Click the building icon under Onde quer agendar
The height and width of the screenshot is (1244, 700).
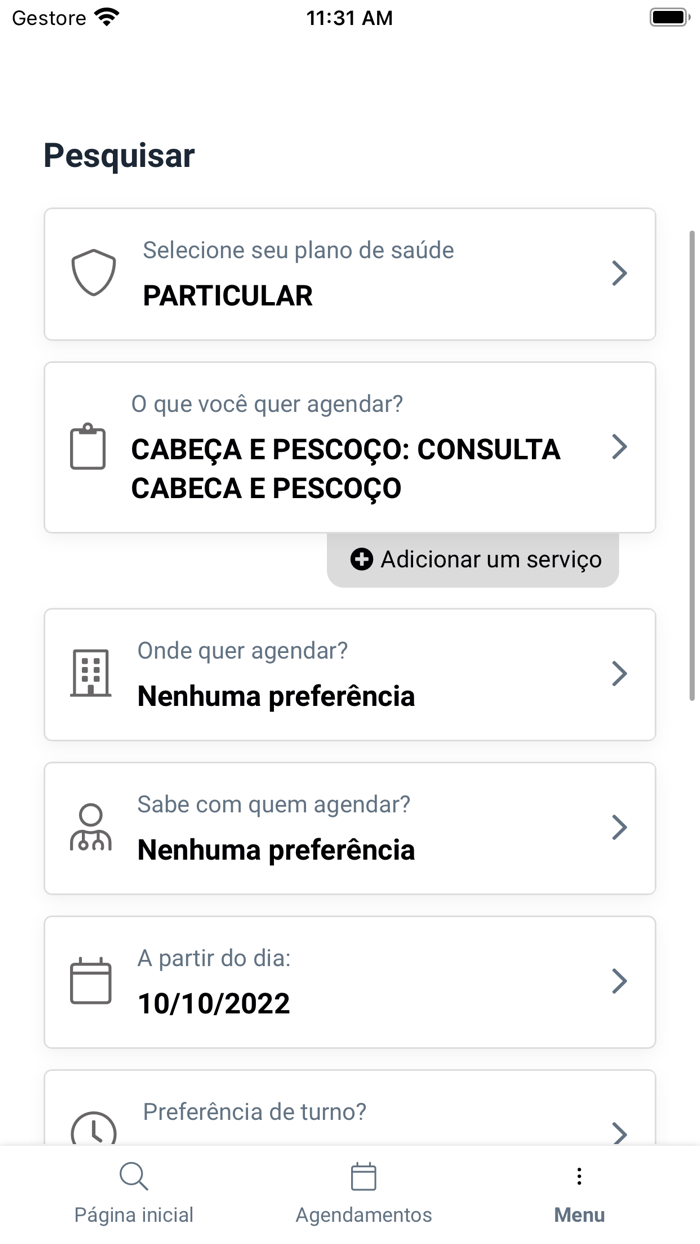pyautogui.click(x=90, y=672)
